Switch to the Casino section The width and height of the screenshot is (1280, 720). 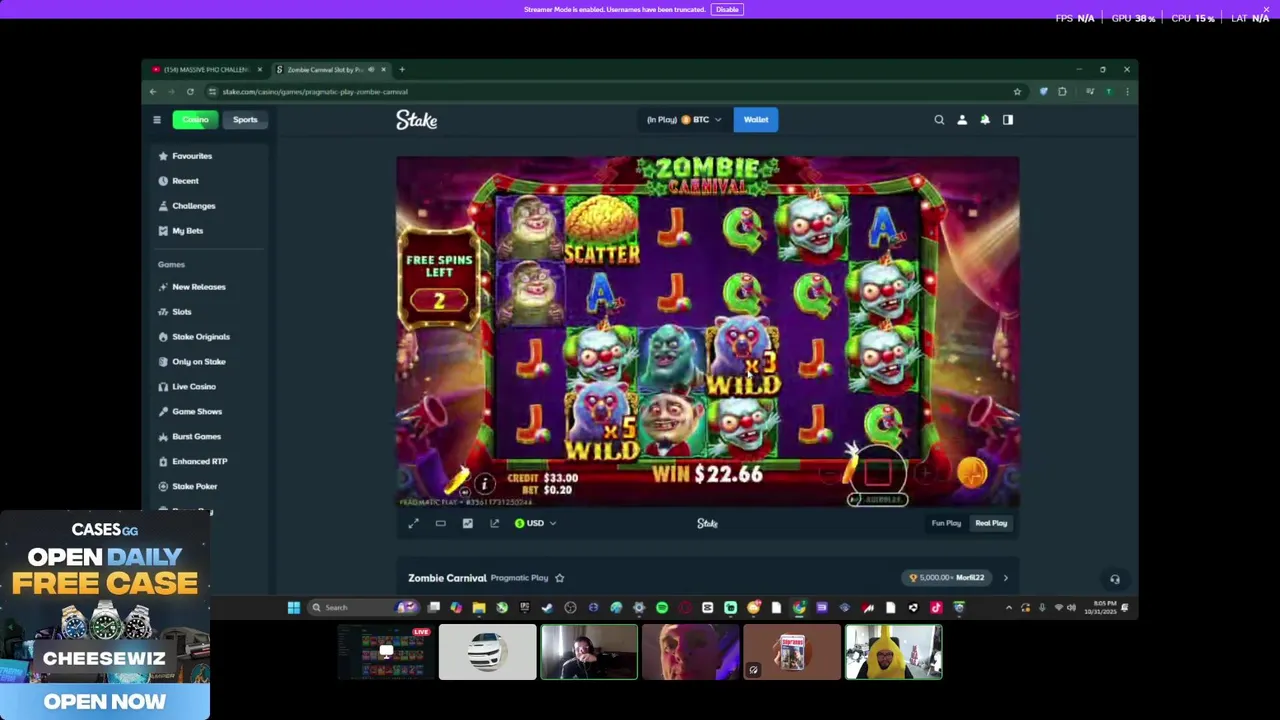tap(195, 120)
